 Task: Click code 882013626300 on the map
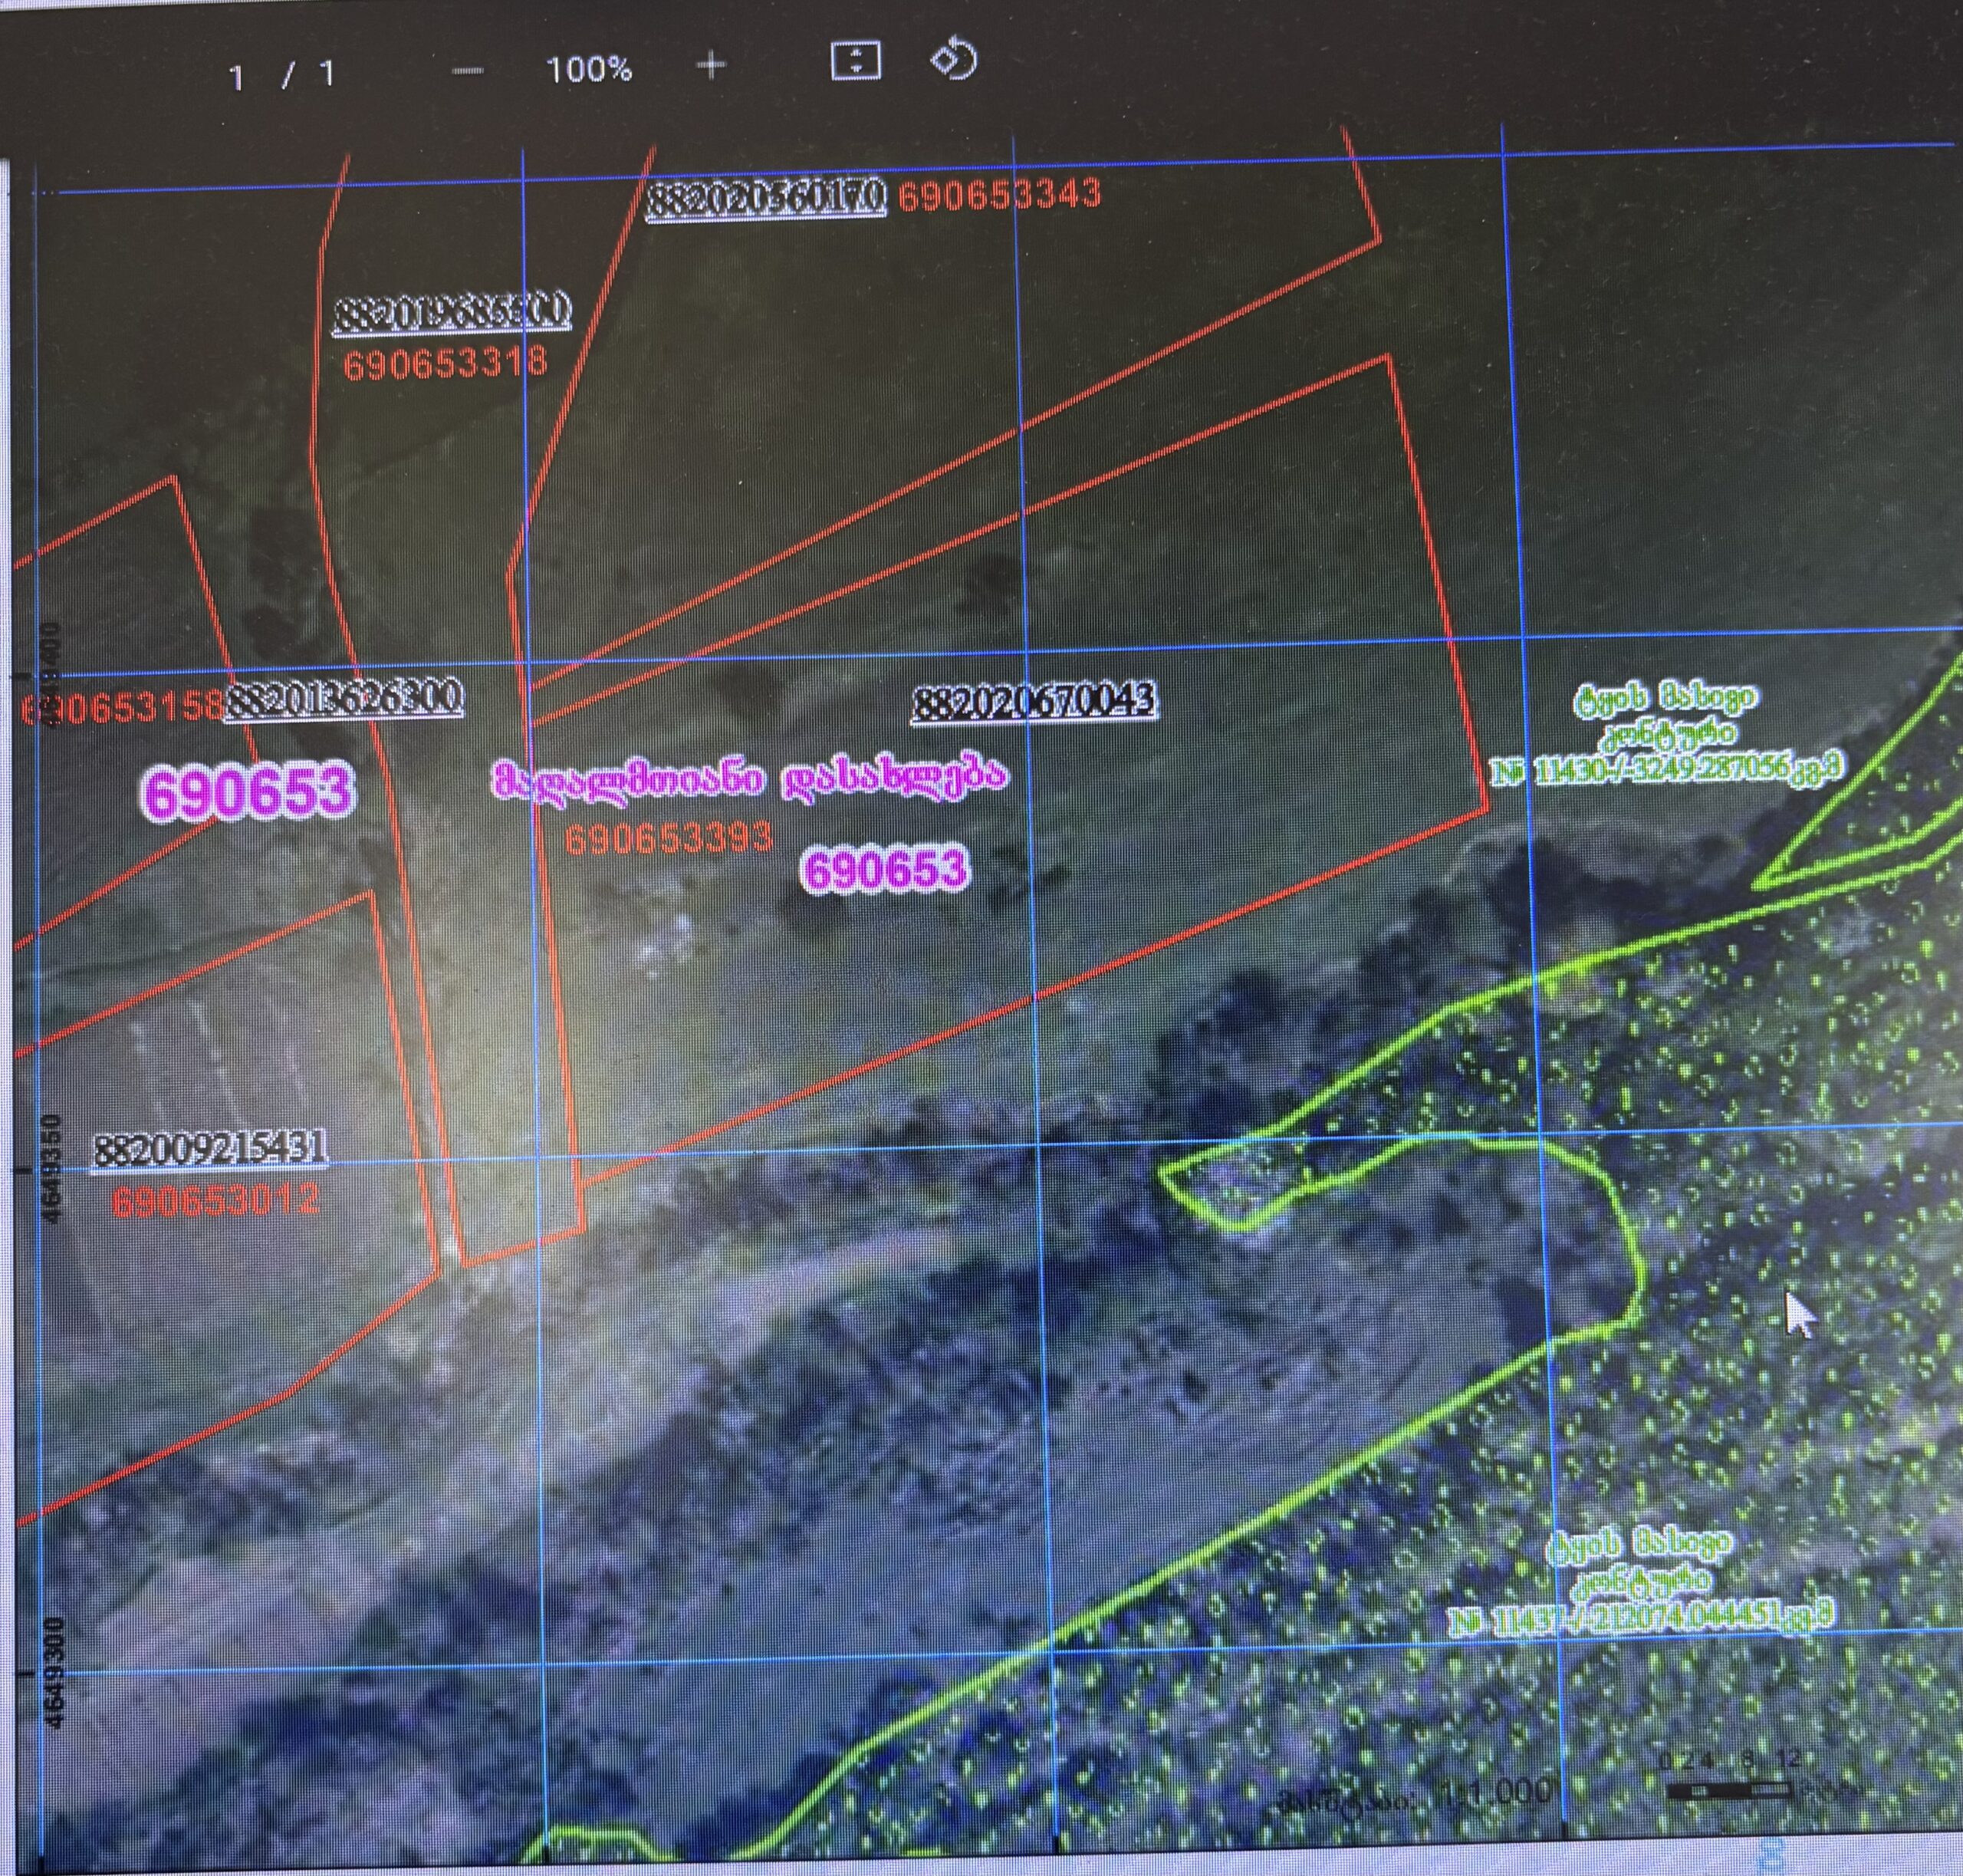click(x=345, y=698)
